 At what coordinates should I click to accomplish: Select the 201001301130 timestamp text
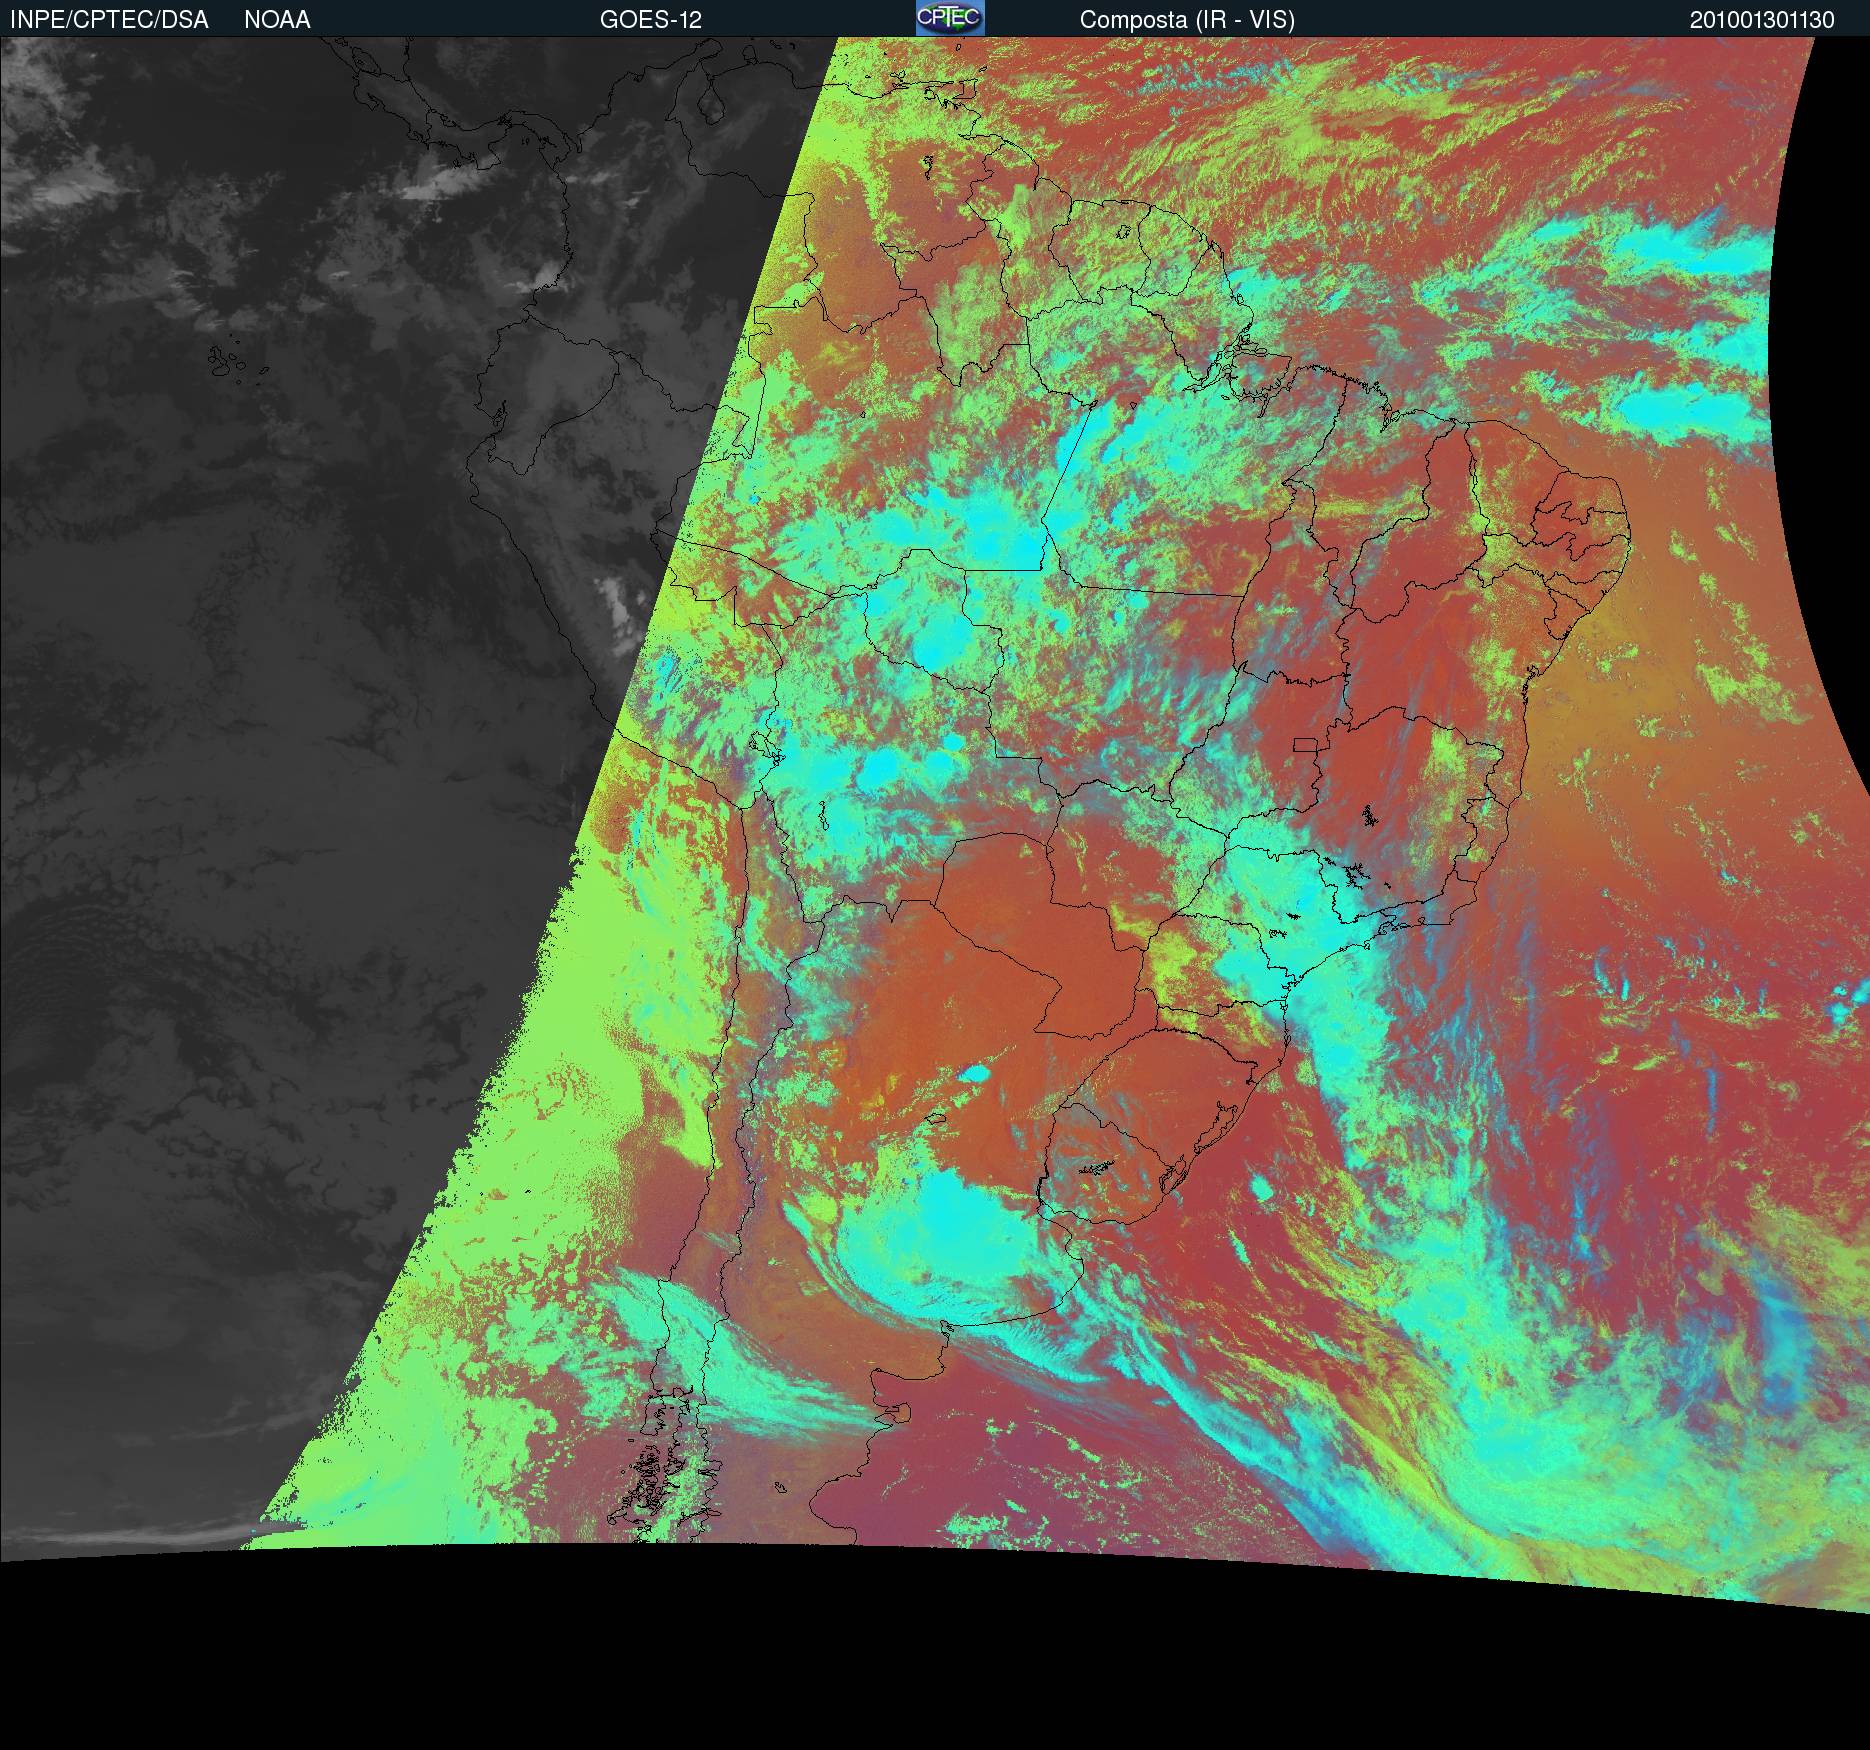[x=1762, y=20]
